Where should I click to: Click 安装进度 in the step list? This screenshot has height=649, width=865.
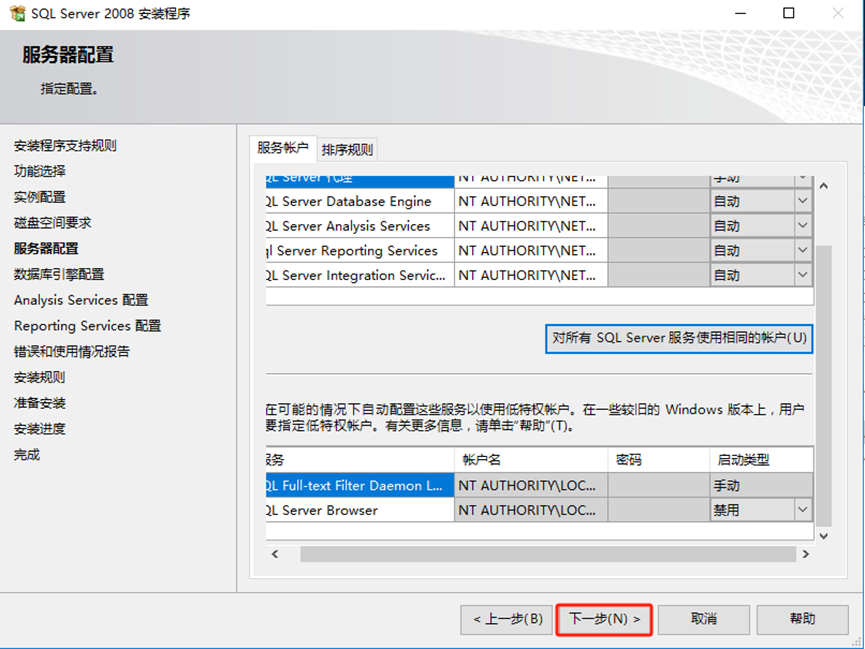[40, 429]
